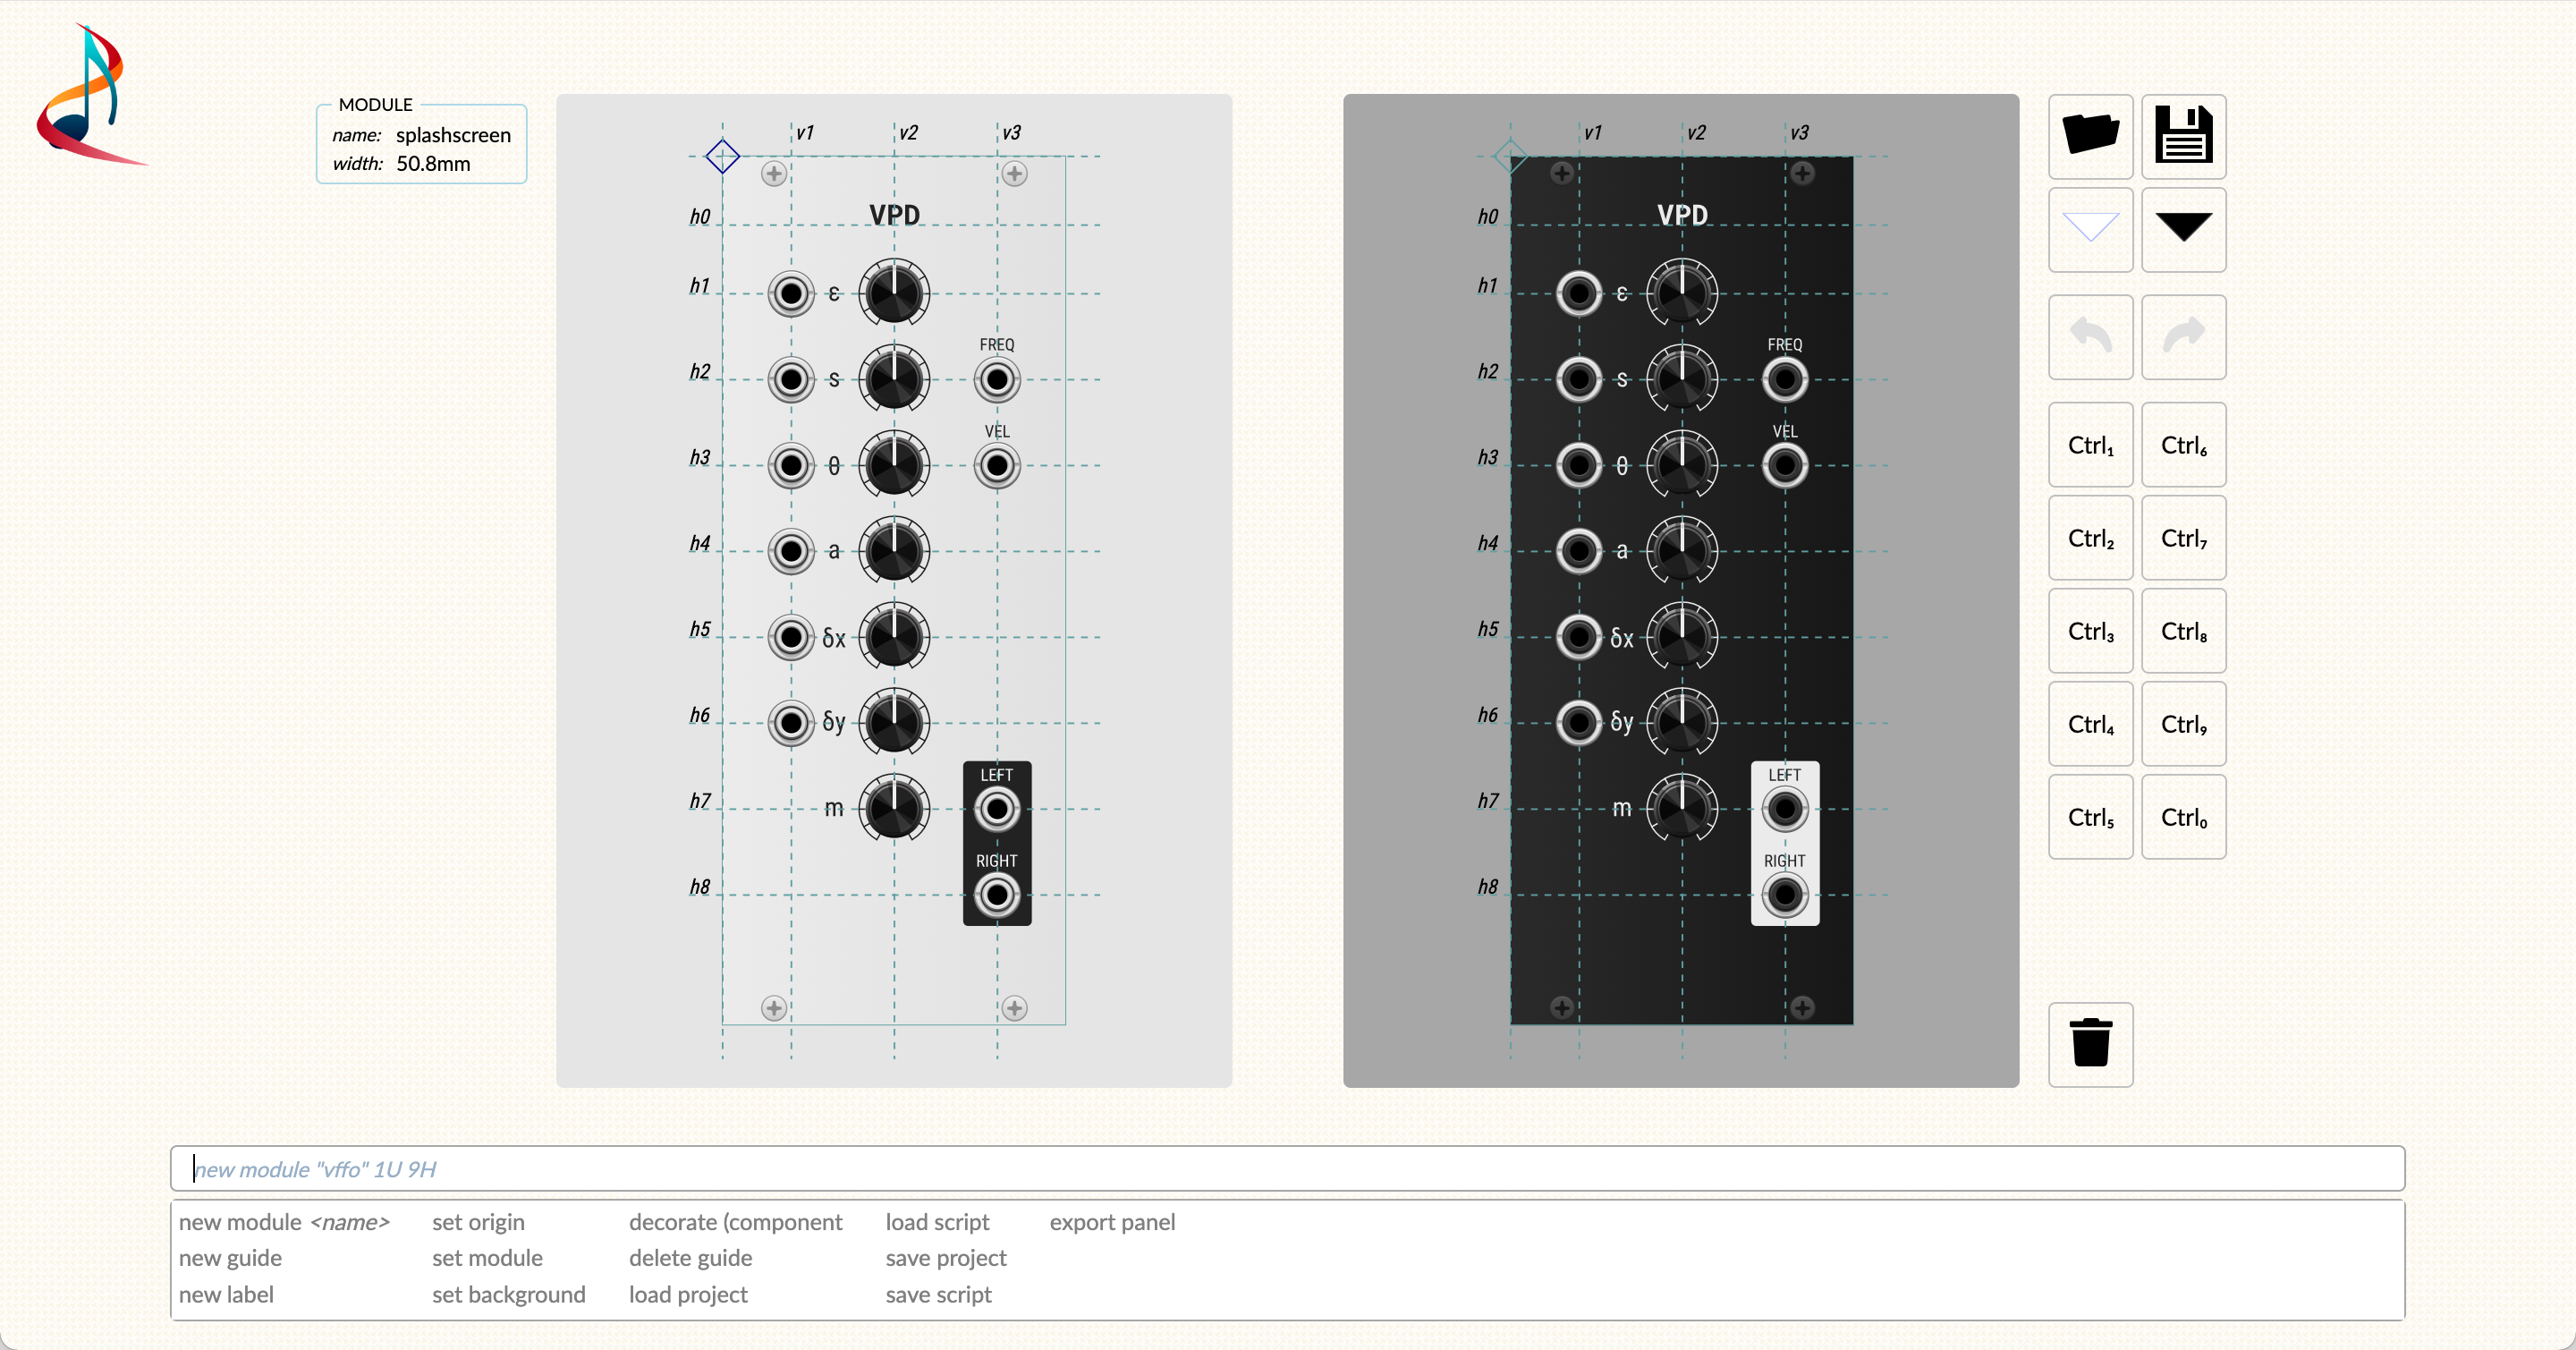Choose the 'delete guide' command

pyautogui.click(x=690, y=1258)
